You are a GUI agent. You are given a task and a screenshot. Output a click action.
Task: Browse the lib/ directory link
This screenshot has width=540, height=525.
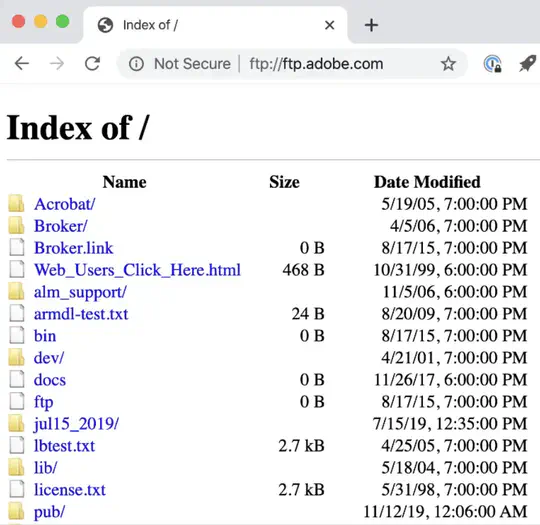[x=45, y=468]
